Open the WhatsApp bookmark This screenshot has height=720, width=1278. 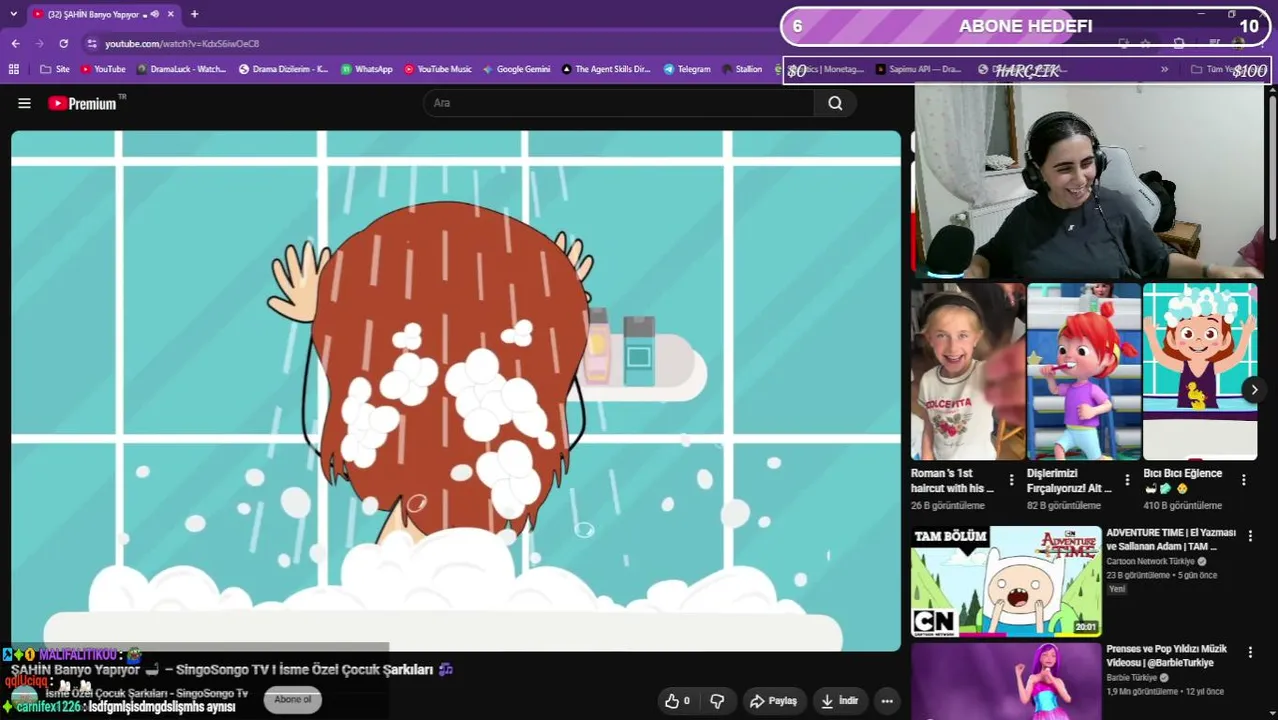tap(367, 69)
